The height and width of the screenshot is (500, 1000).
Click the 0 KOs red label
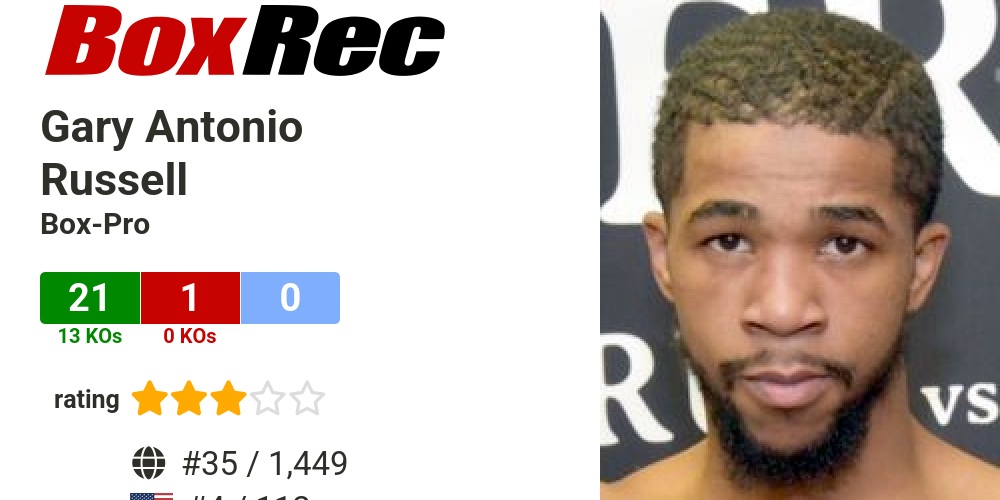point(190,336)
